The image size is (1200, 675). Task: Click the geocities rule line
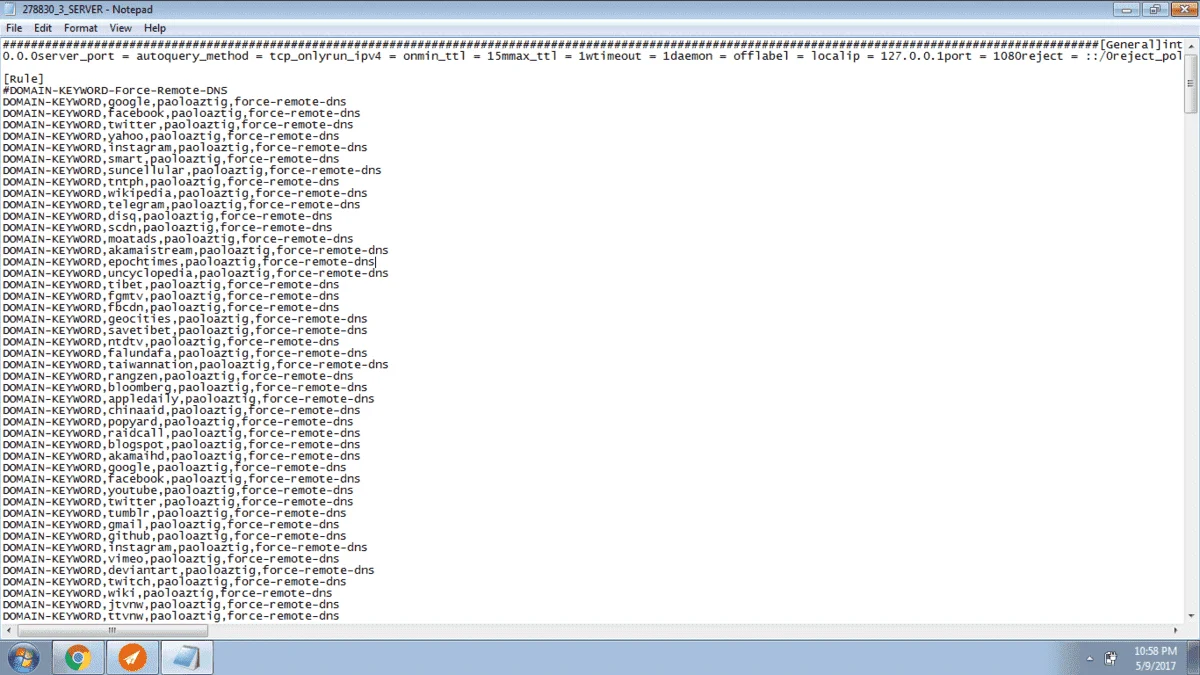coord(185,319)
